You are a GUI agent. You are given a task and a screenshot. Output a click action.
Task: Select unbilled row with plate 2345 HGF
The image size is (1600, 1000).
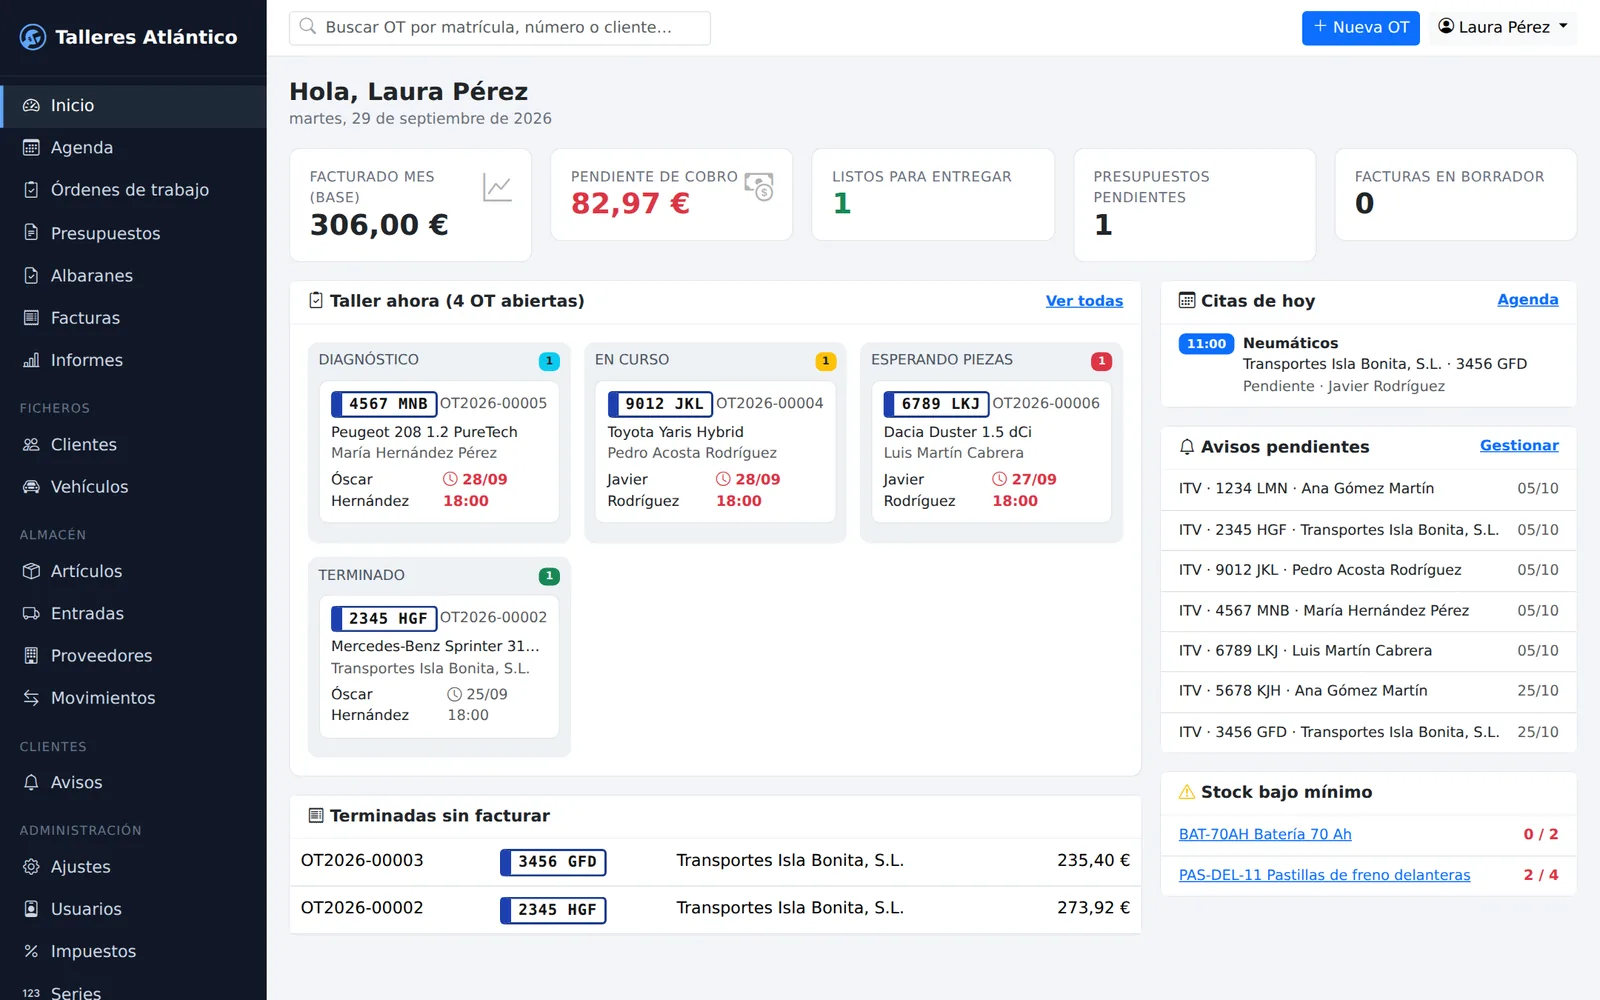(x=715, y=909)
